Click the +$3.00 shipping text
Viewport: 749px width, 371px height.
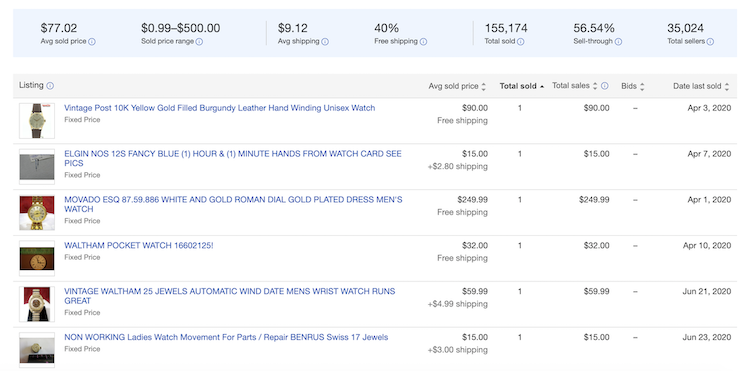point(458,350)
